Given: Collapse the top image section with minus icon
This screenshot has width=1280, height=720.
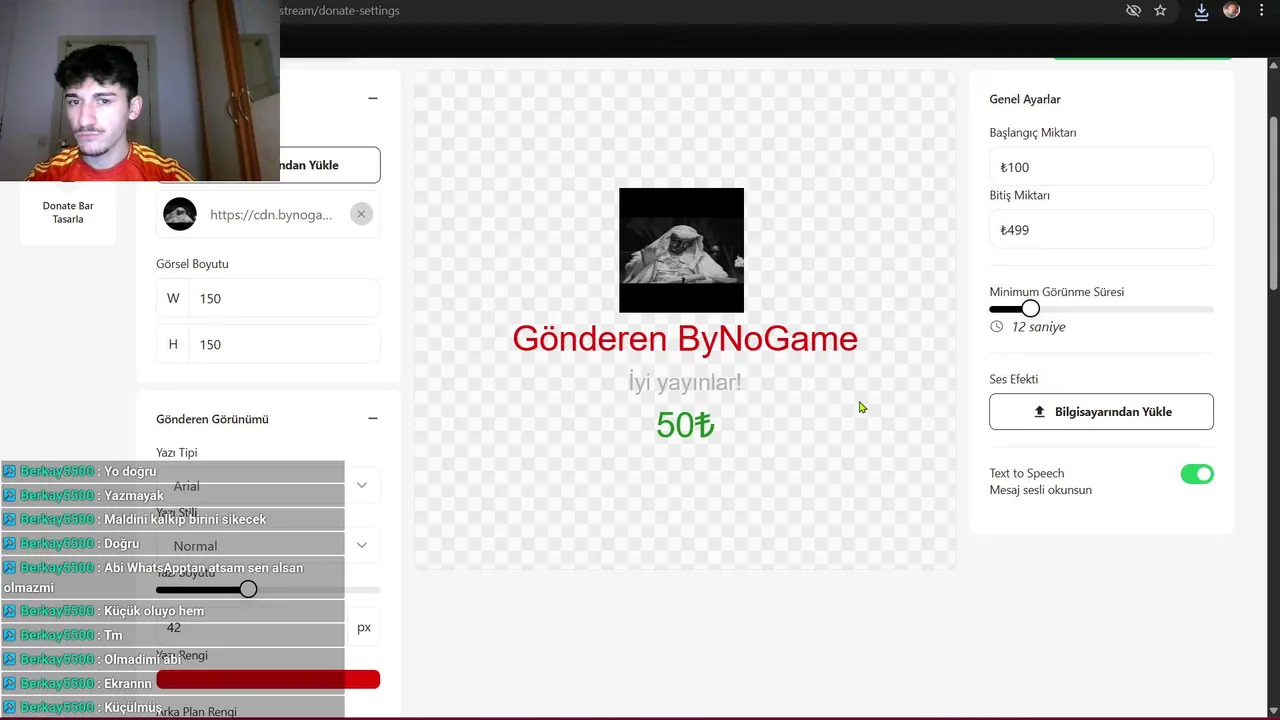Looking at the screenshot, I should 373,98.
